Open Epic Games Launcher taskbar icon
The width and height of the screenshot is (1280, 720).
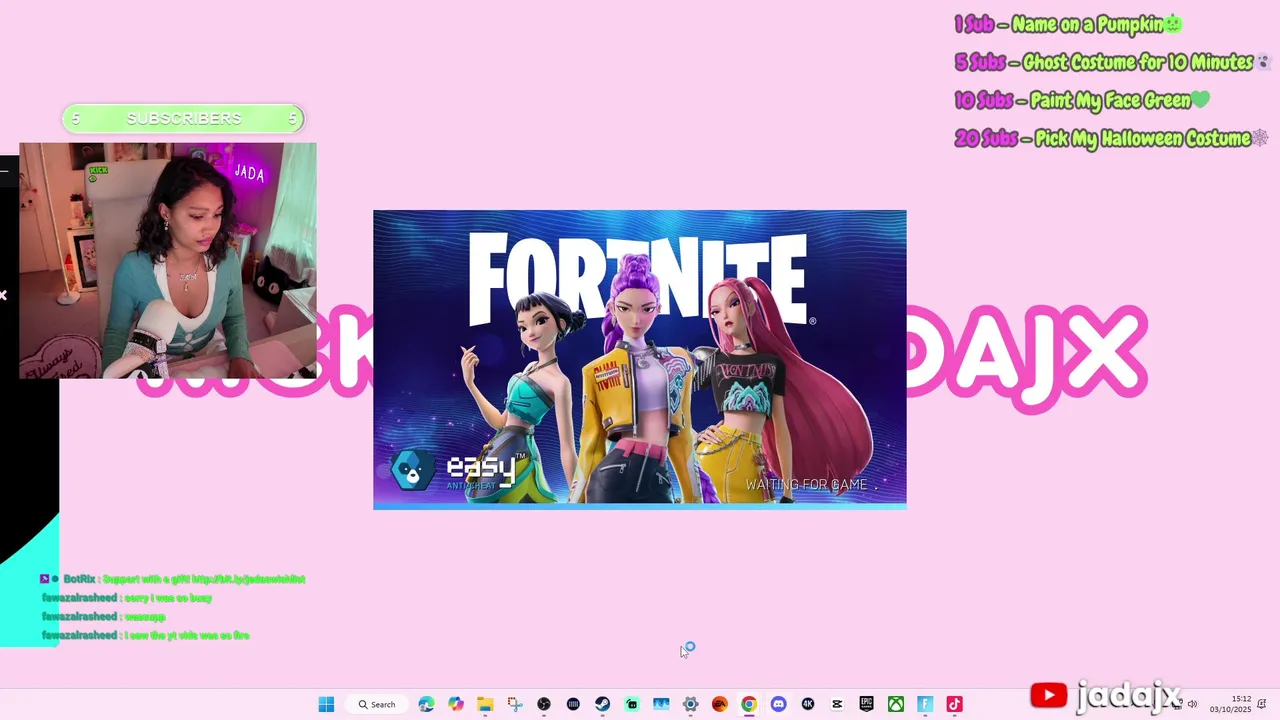(x=866, y=704)
